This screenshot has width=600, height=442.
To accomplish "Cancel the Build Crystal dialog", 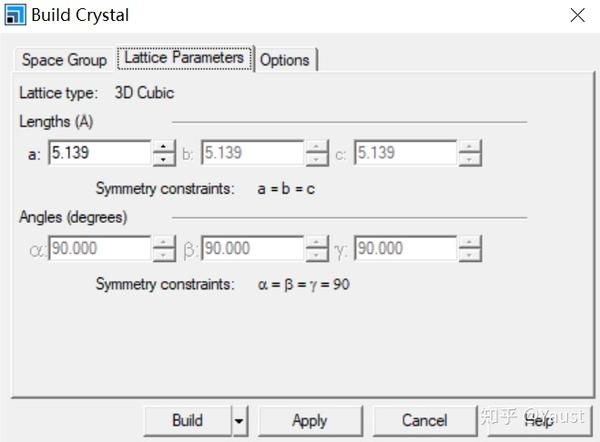I will (x=424, y=421).
